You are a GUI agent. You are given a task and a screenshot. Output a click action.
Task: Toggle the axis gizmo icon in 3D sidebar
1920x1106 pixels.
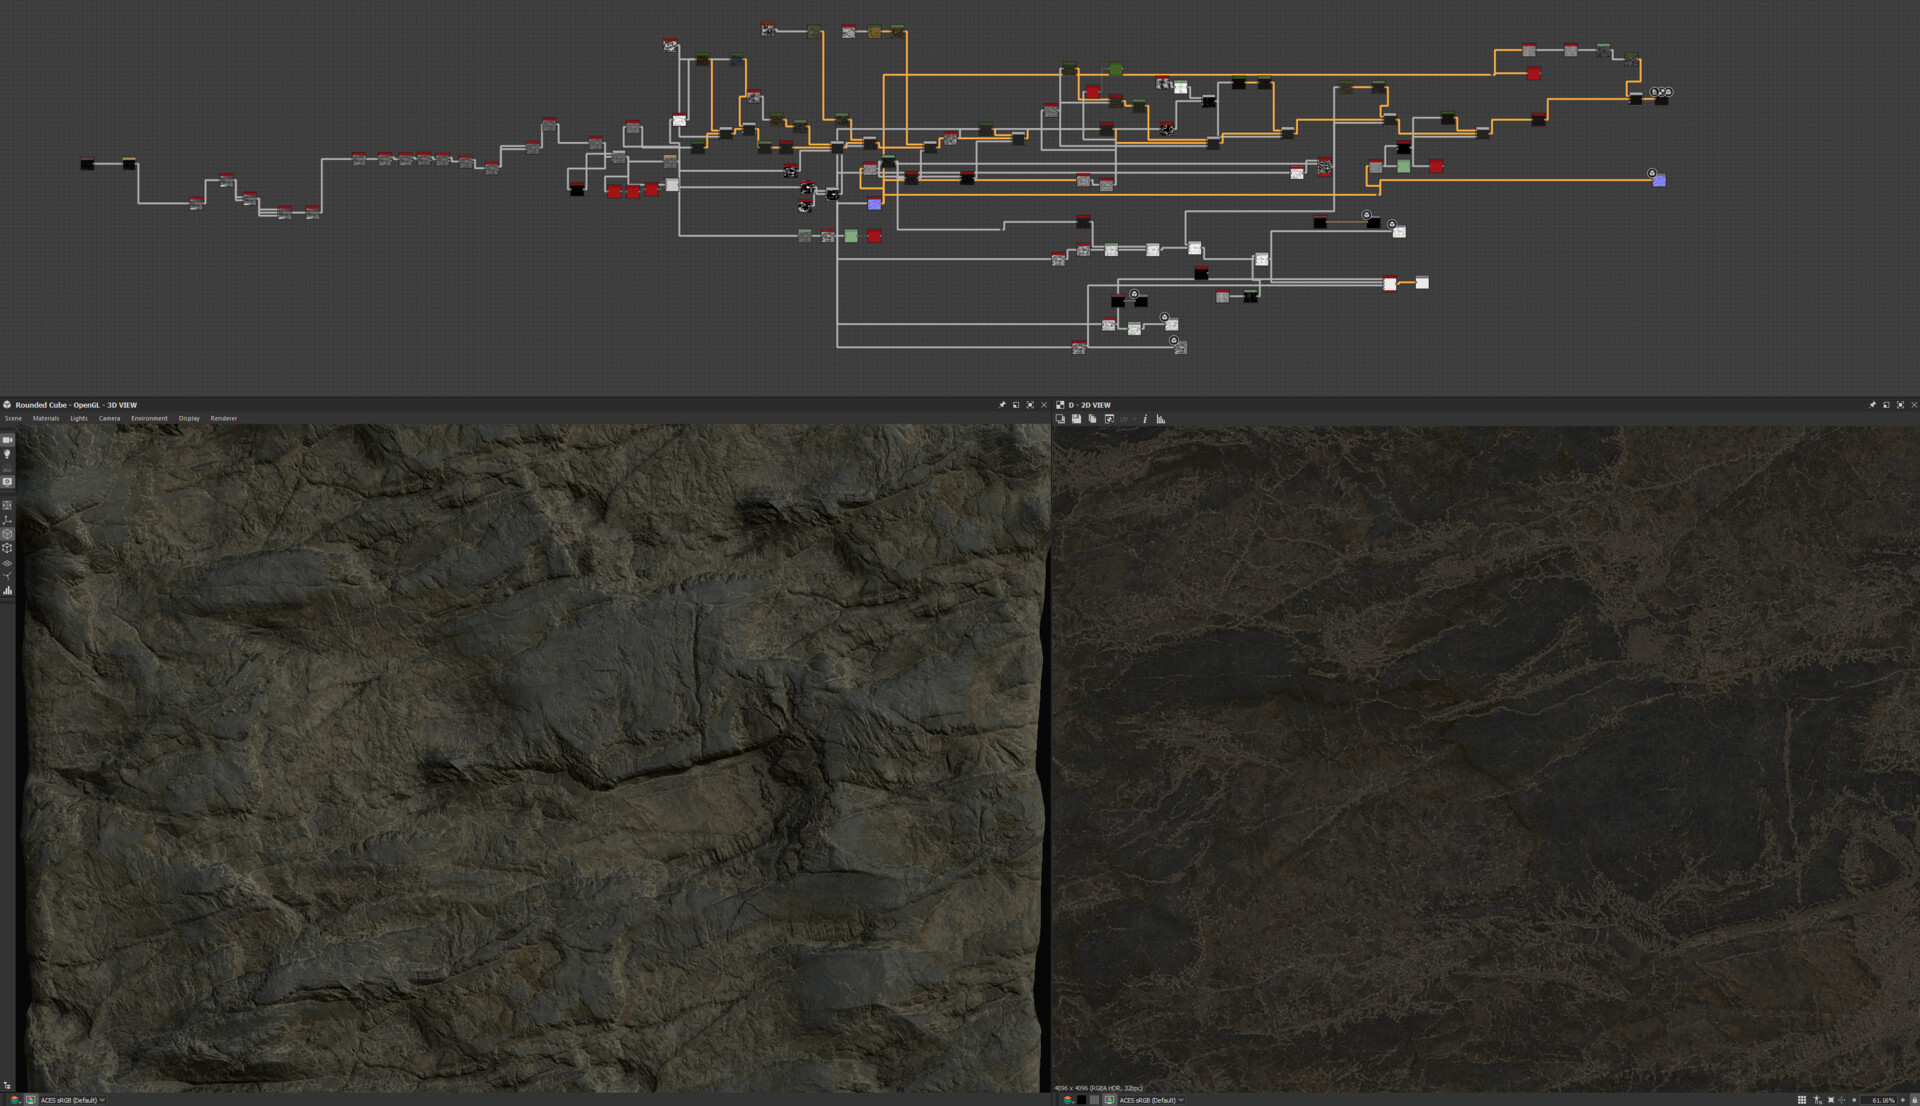pos(7,520)
